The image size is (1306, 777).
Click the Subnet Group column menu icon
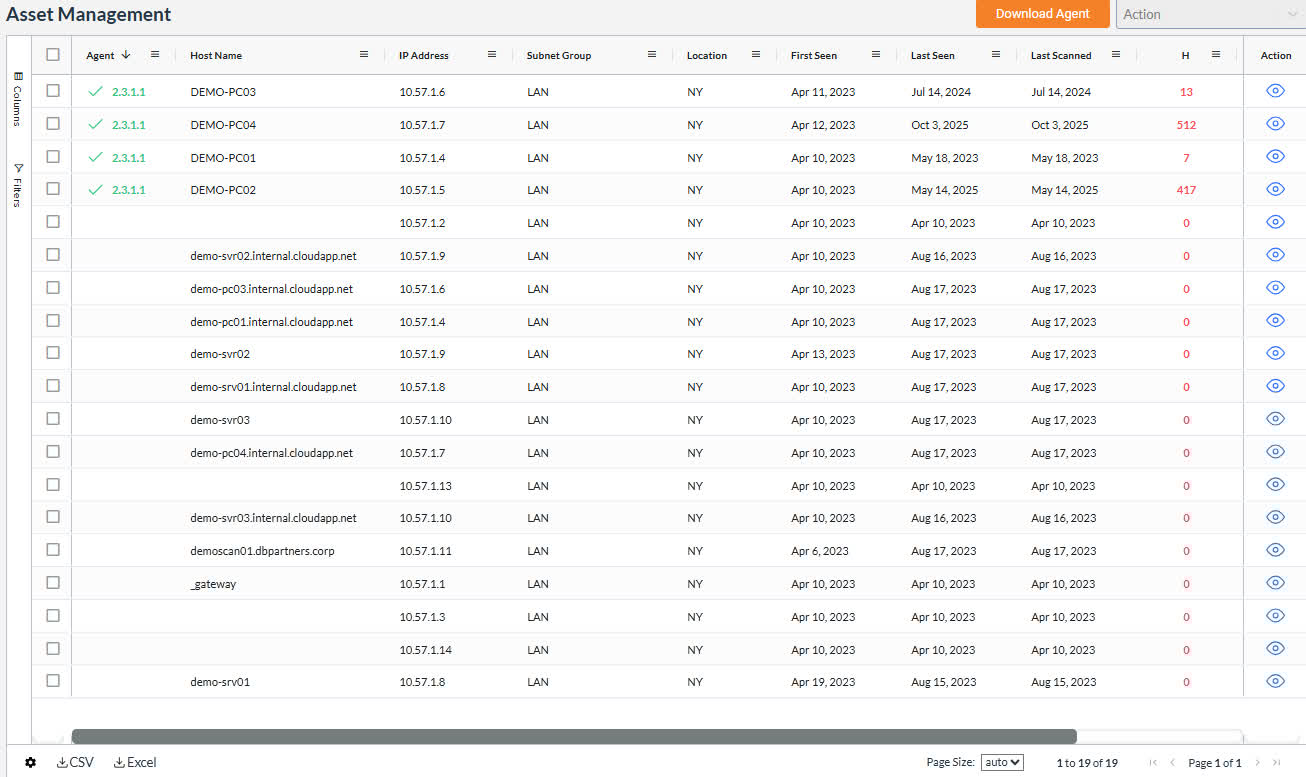[x=652, y=55]
